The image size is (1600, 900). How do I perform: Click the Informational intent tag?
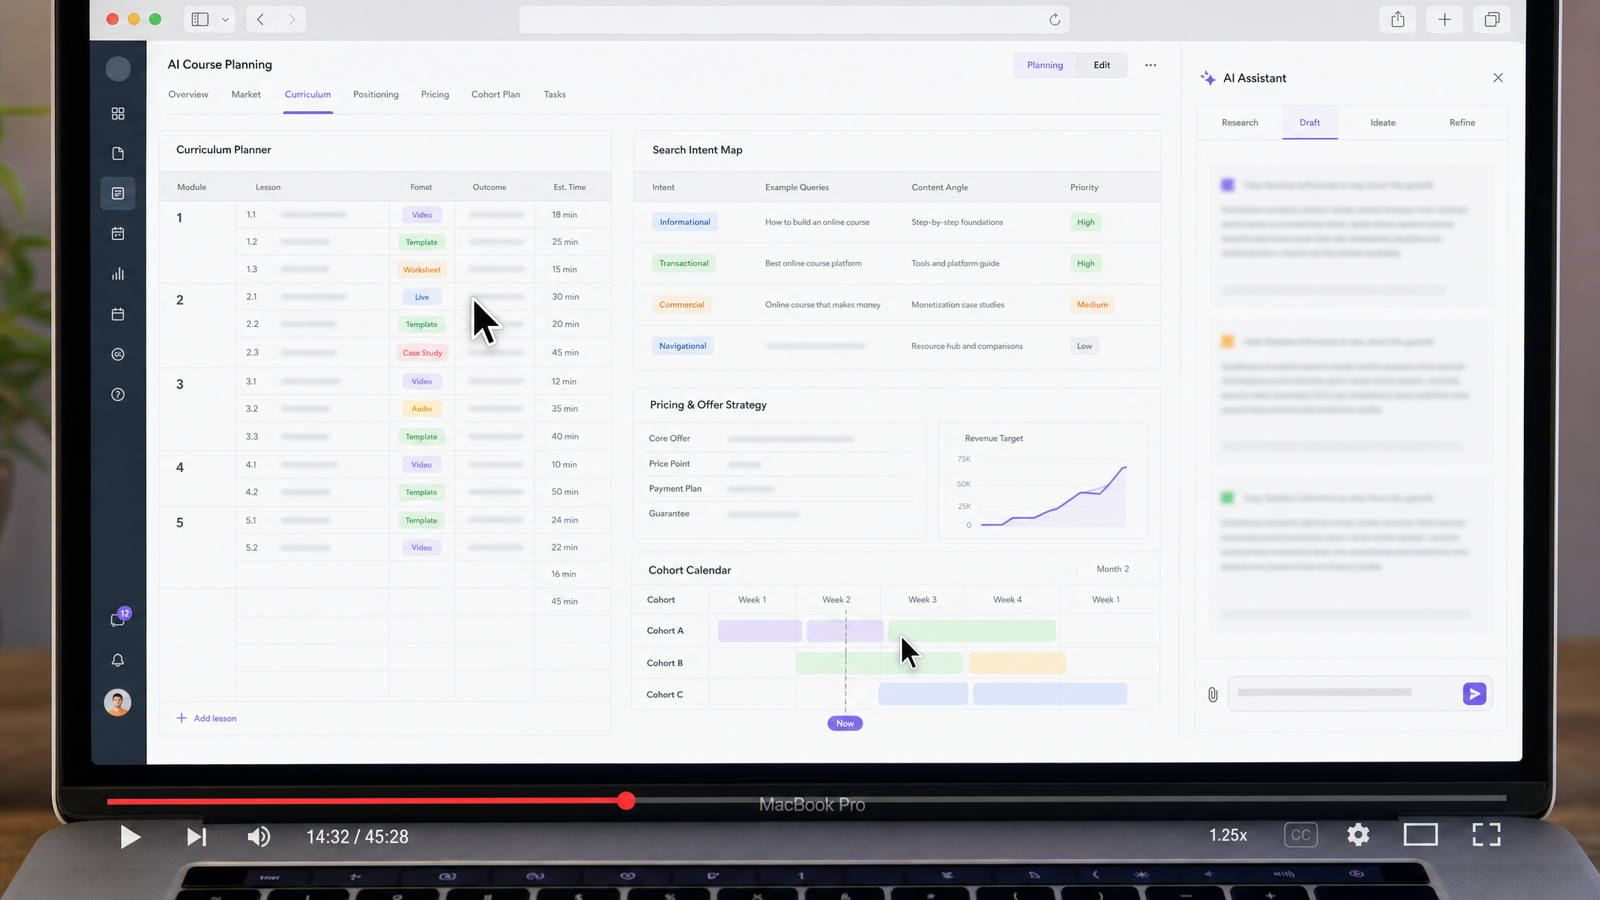click(x=685, y=222)
